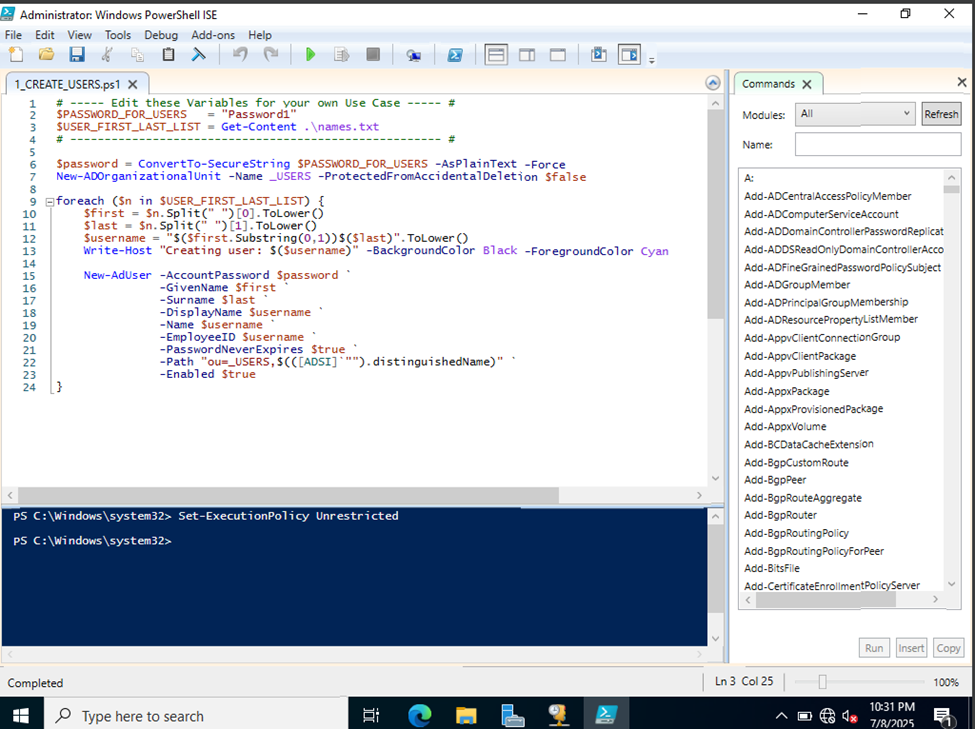The height and width of the screenshot is (729, 975).
Task: Copy selection using toolbar copy icon
Action: (137, 55)
